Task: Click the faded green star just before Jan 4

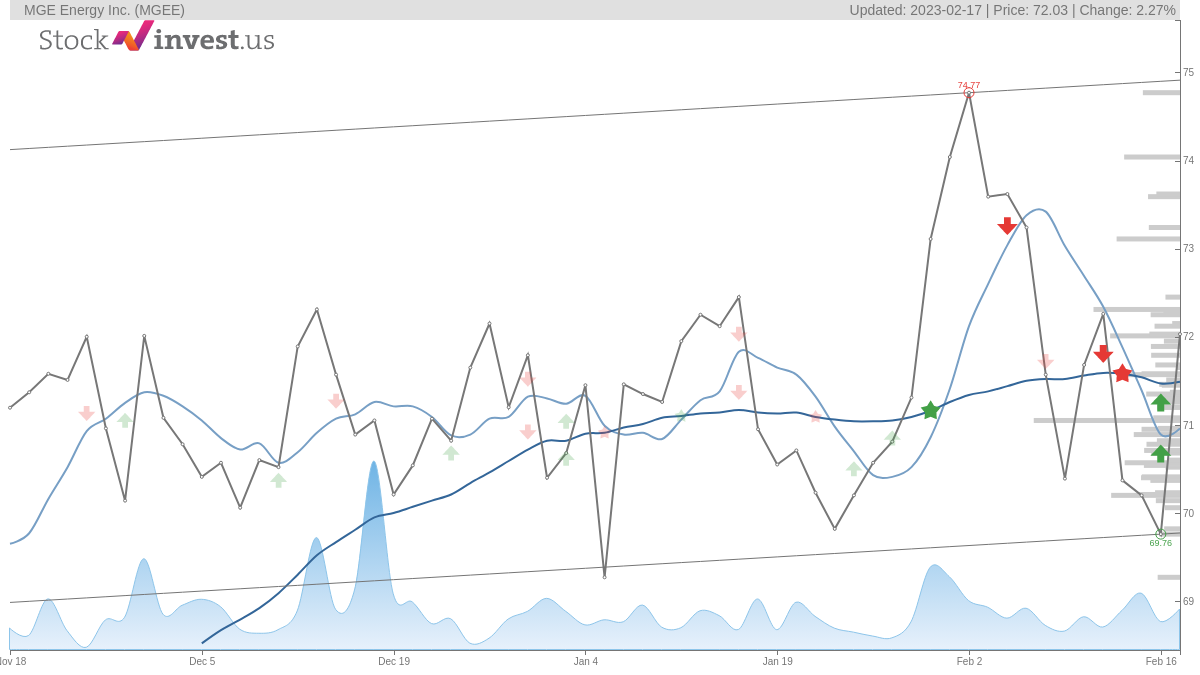Action: click(x=566, y=458)
